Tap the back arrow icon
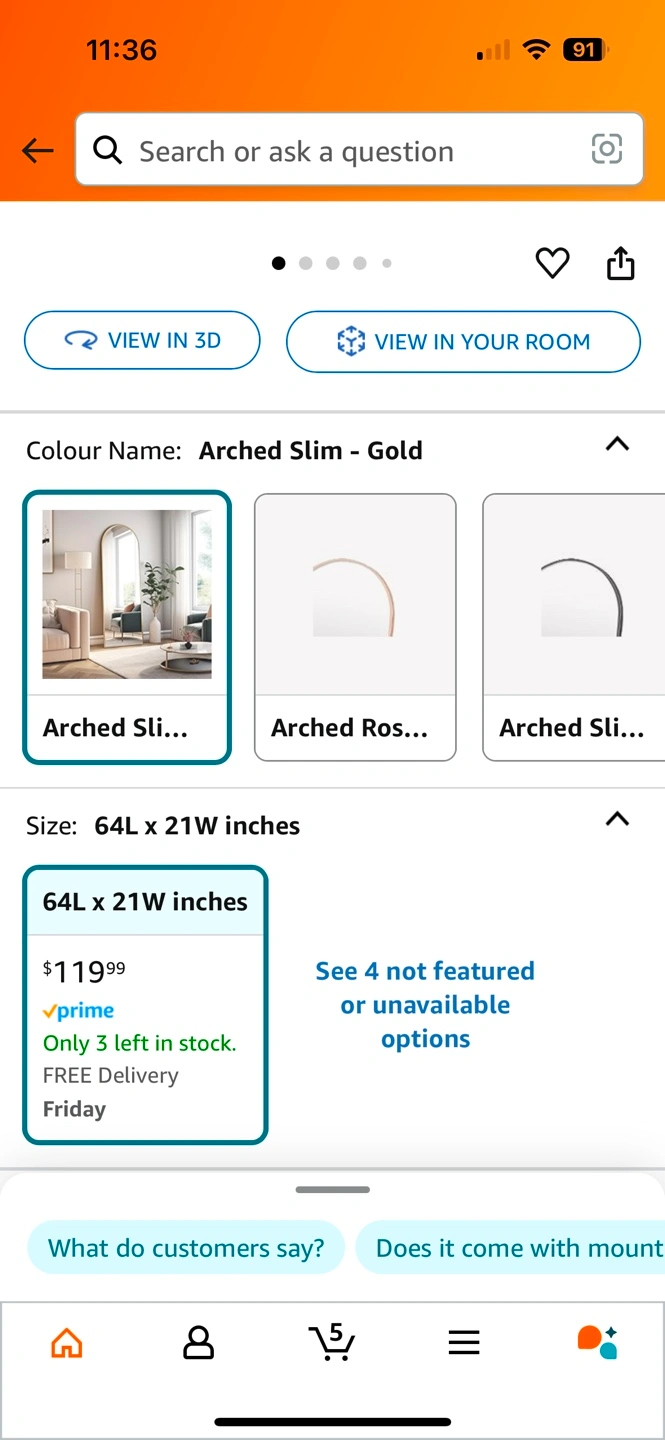 coord(38,151)
